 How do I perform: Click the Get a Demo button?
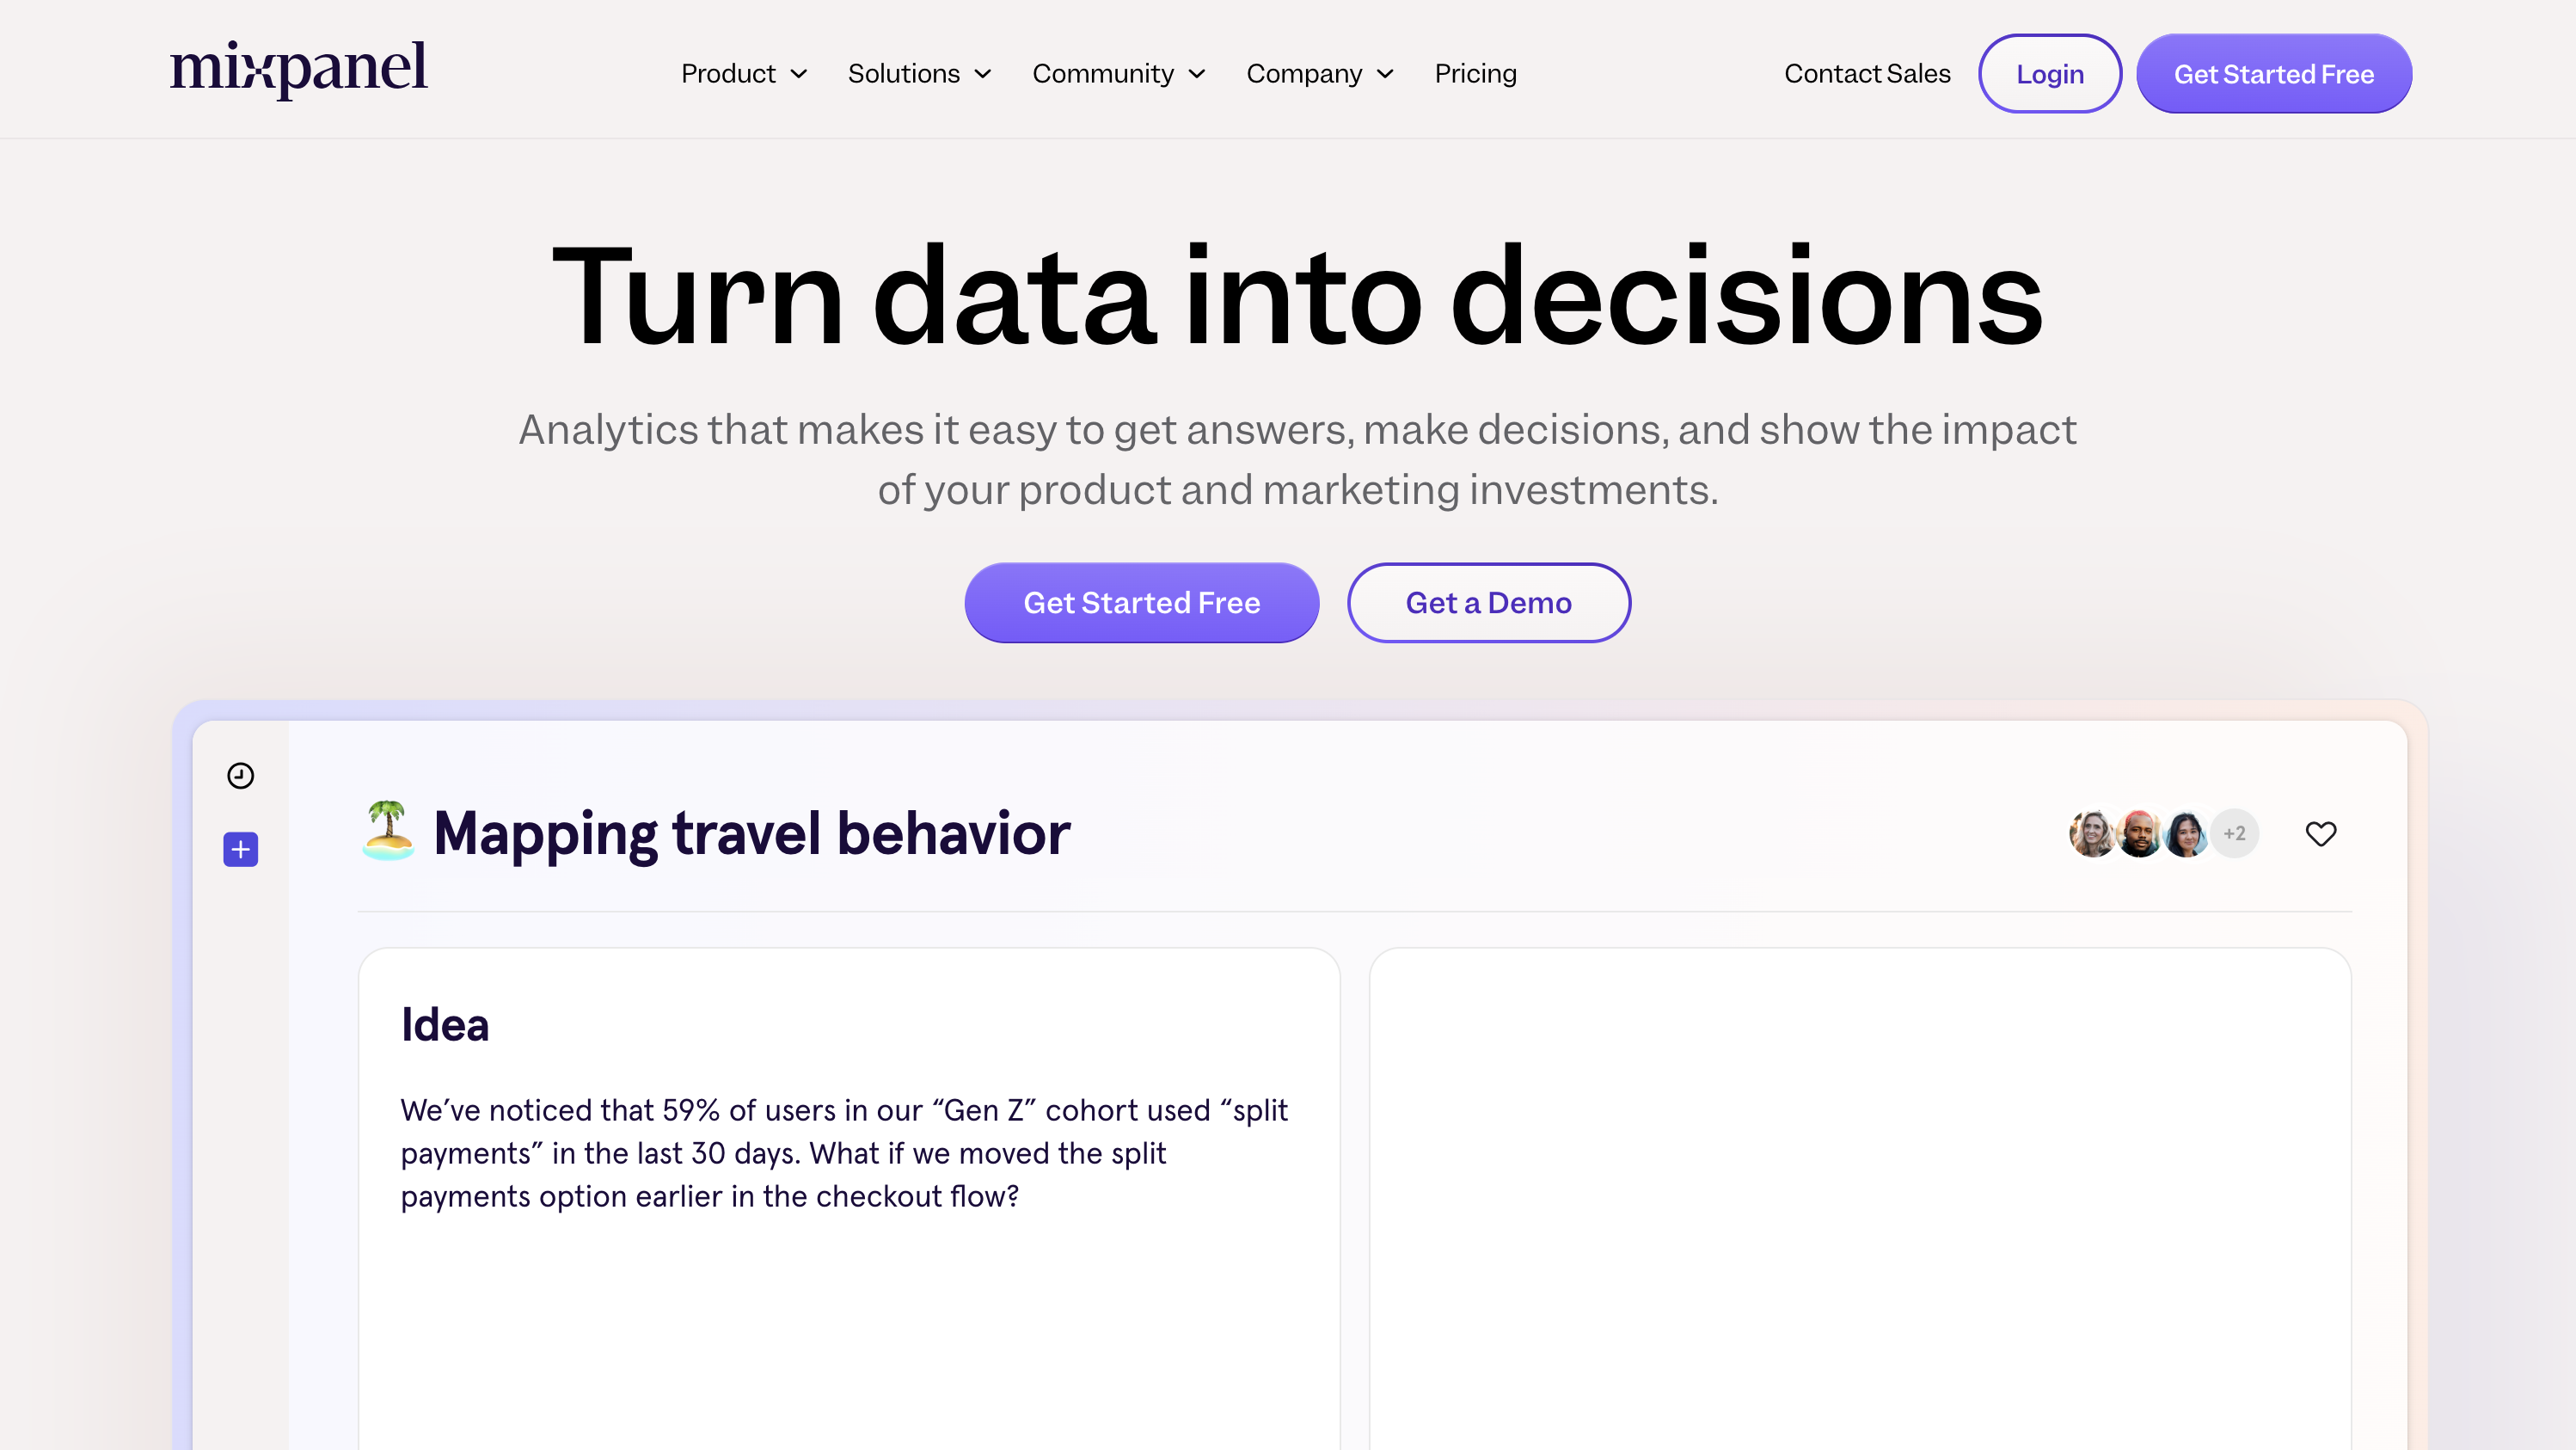[1488, 602]
